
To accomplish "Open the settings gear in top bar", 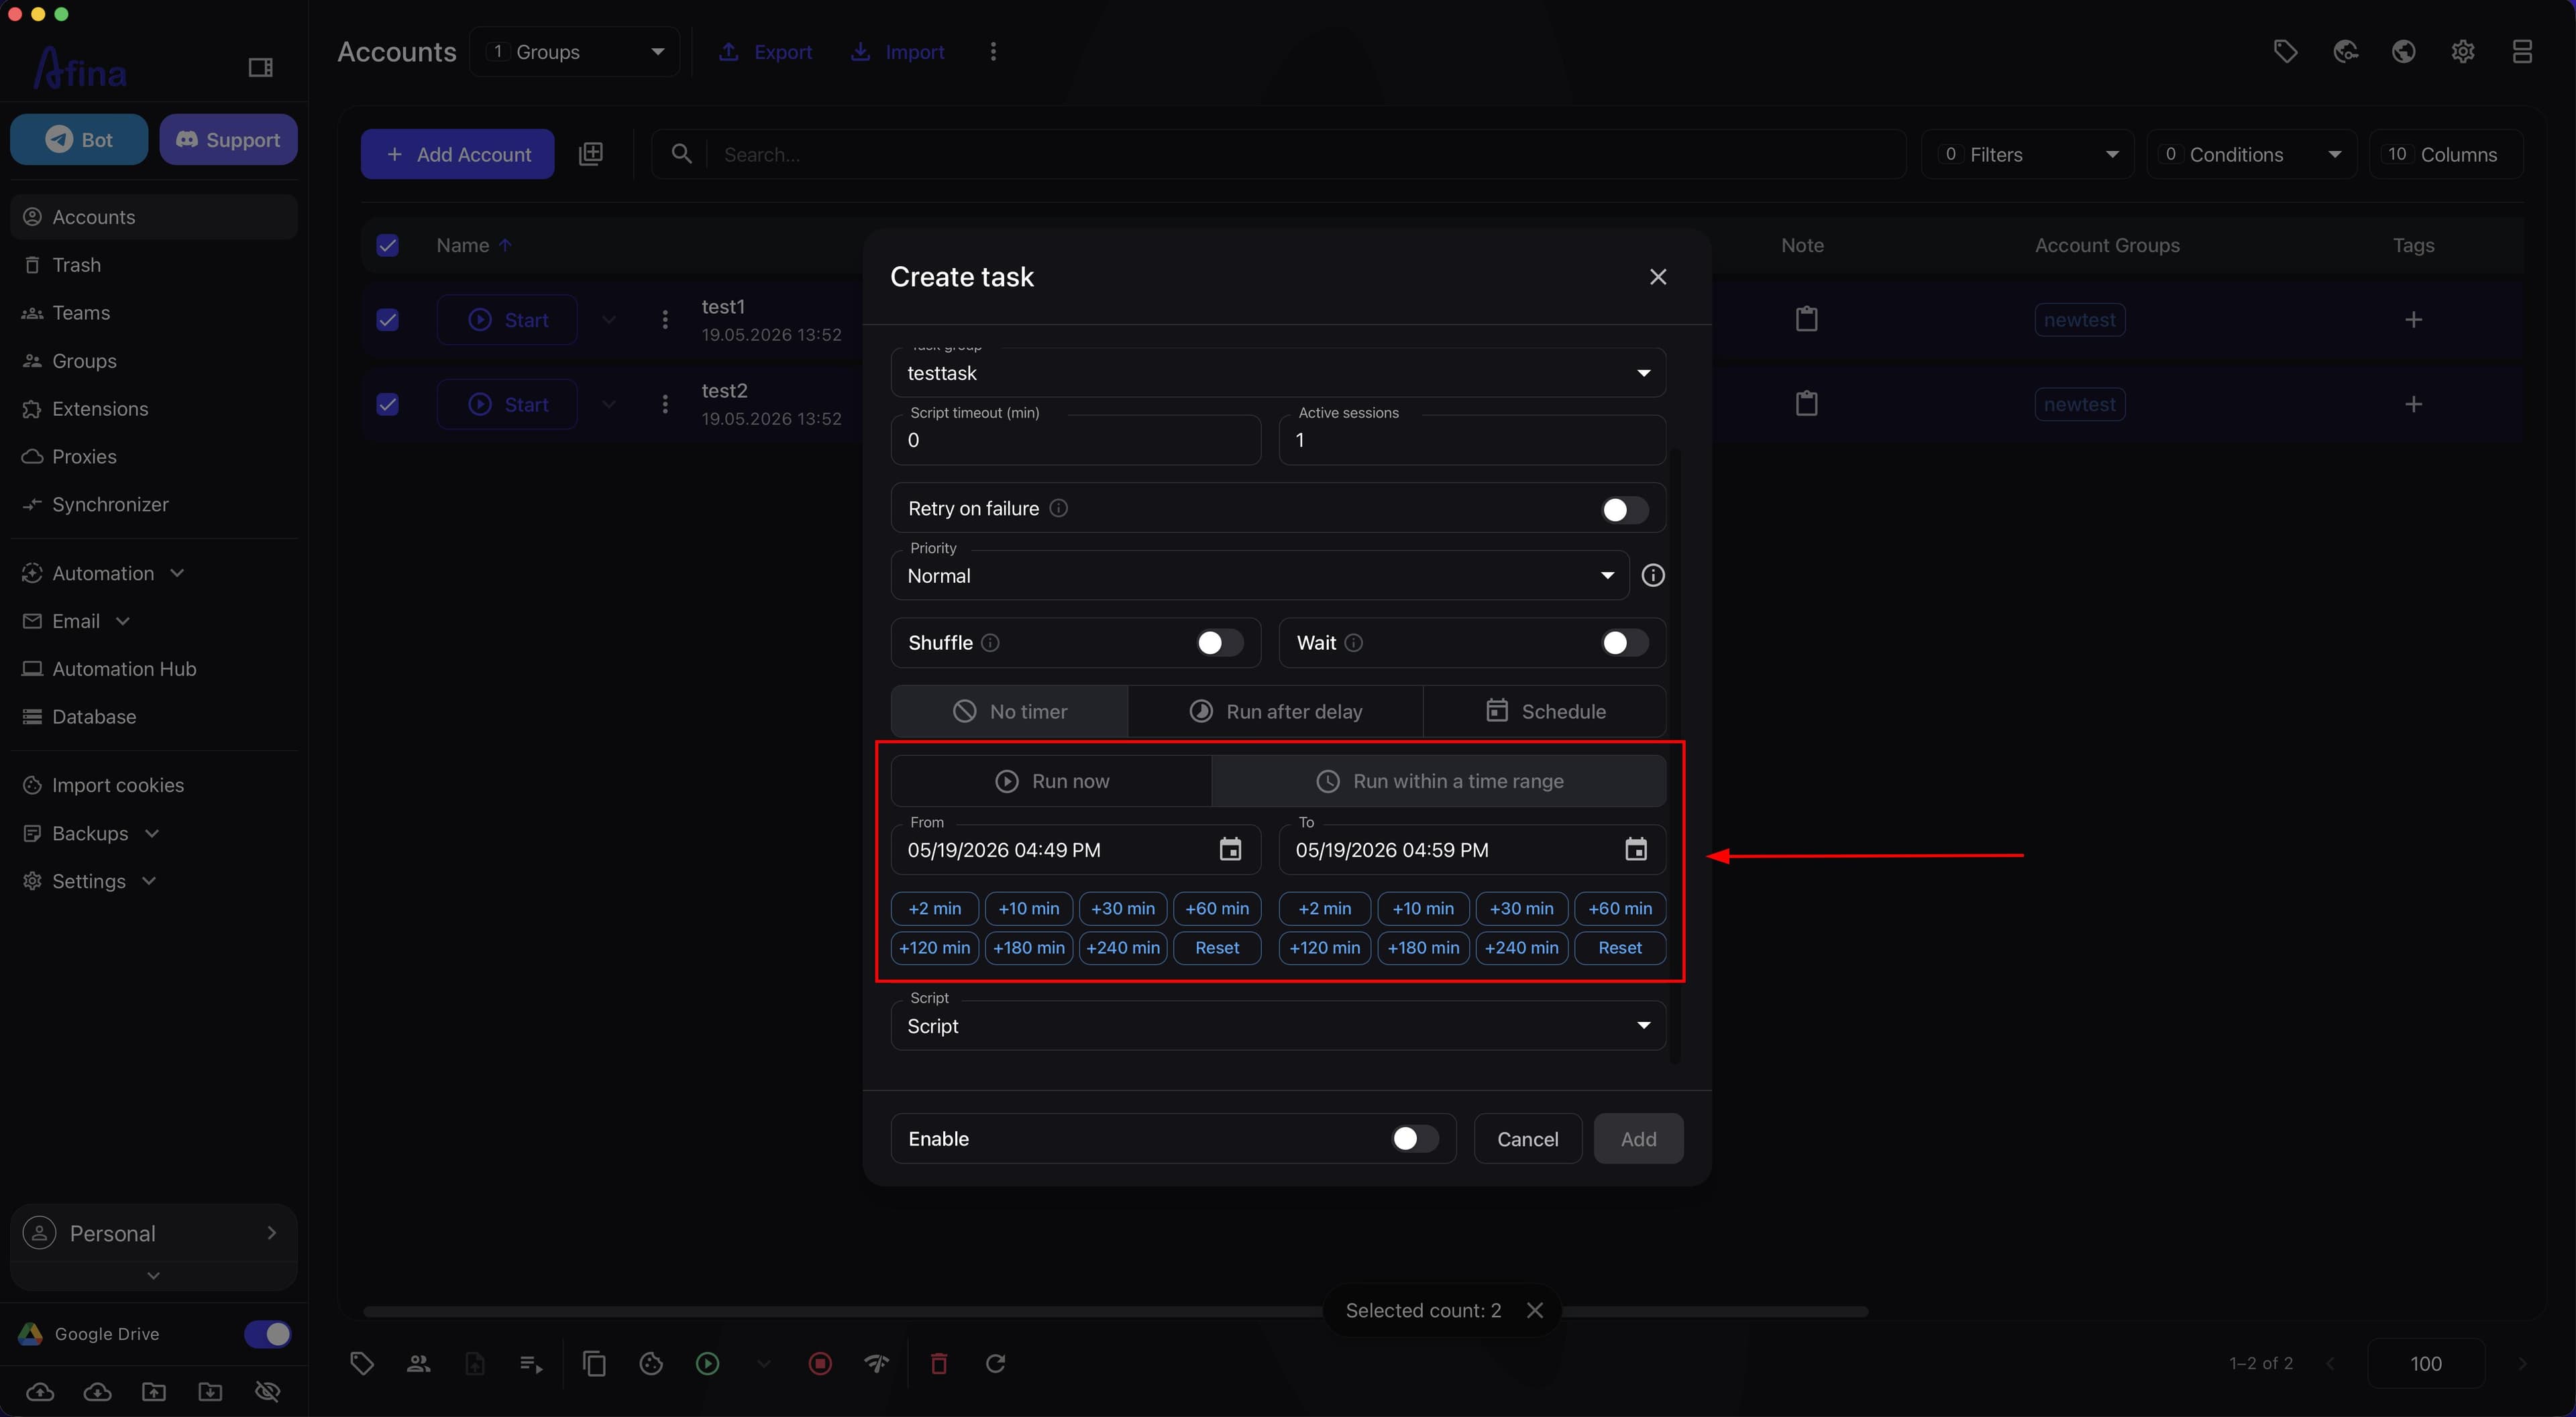I will [x=2463, y=51].
